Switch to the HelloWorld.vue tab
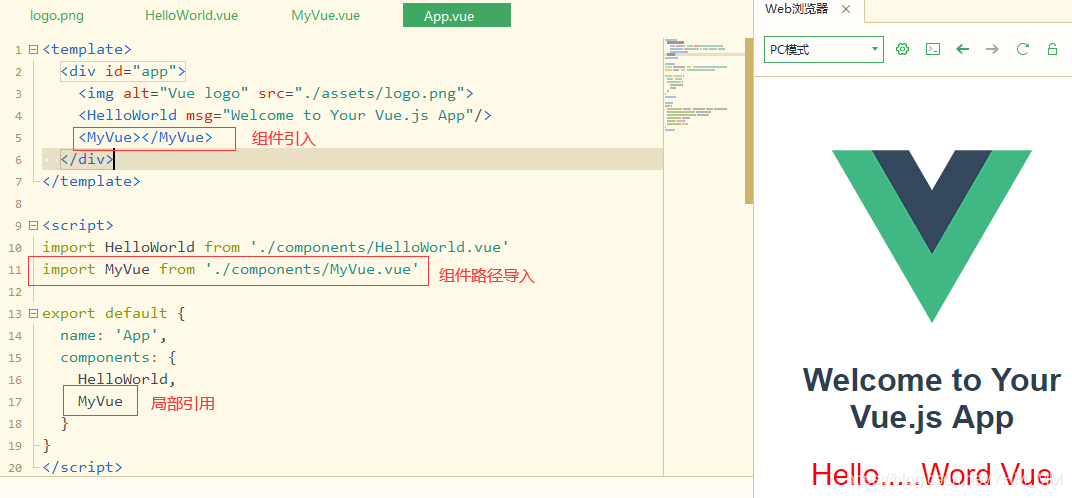Viewport: 1072px width, 498px height. [191, 16]
